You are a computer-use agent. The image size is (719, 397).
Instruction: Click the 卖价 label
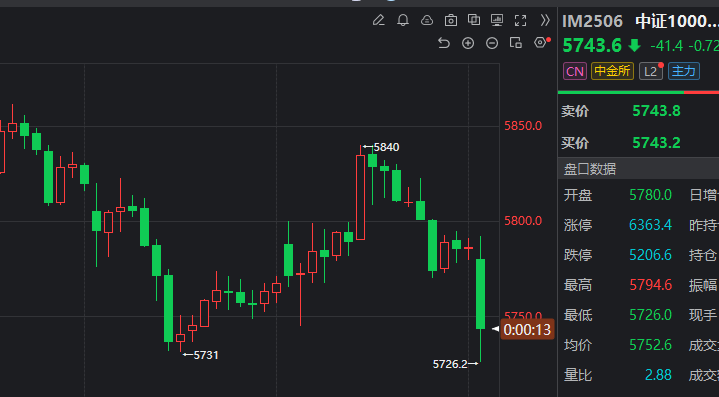pyautogui.click(x=575, y=111)
